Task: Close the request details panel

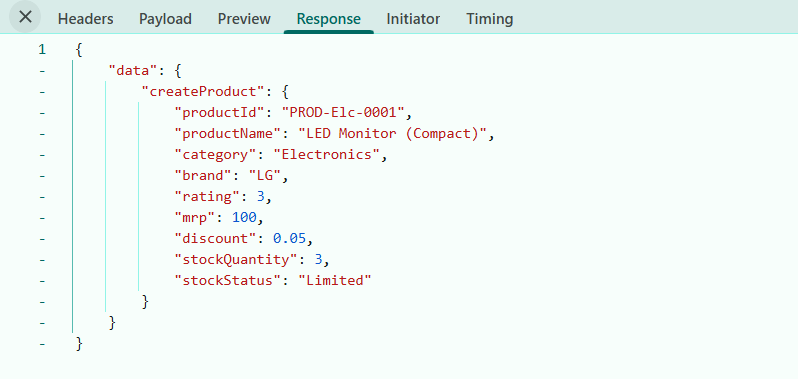Action: 24,17
